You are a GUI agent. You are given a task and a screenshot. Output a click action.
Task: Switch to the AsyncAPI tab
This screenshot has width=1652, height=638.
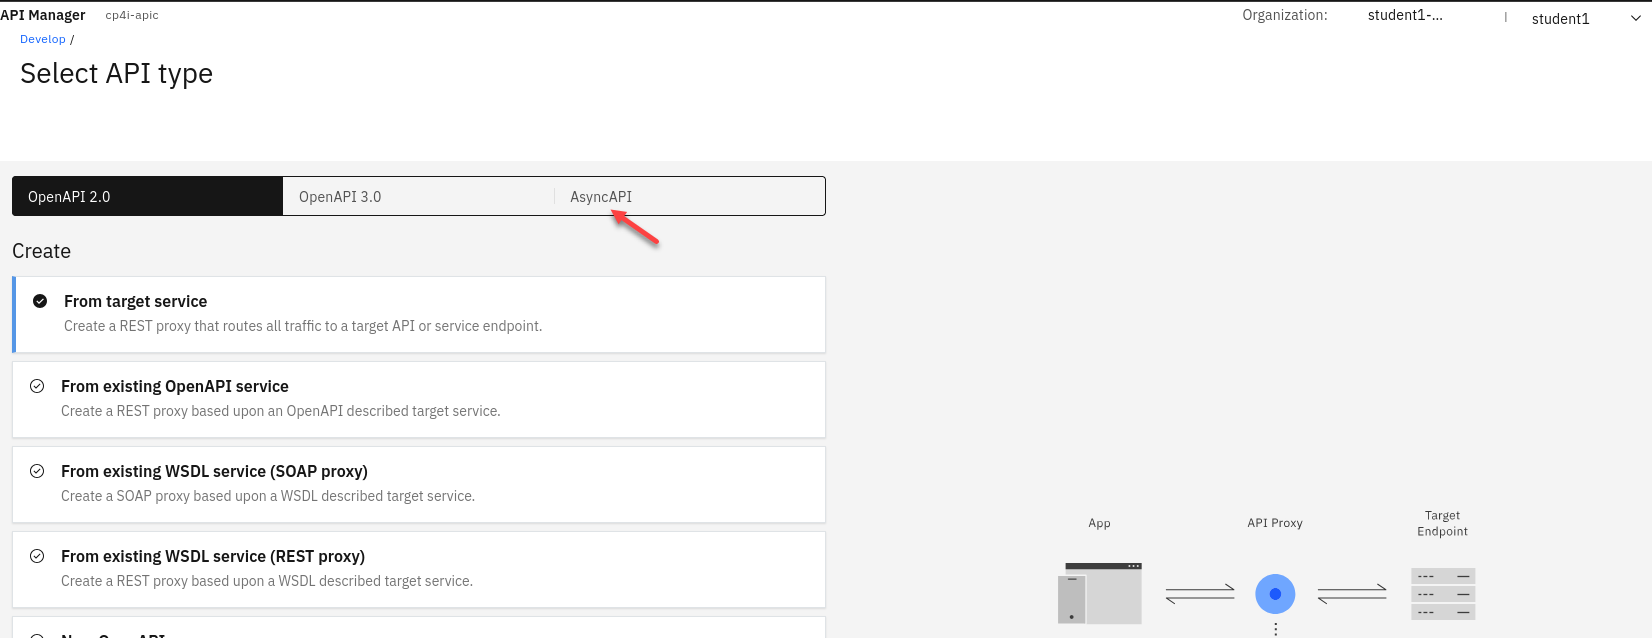click(x=601, y=197)
